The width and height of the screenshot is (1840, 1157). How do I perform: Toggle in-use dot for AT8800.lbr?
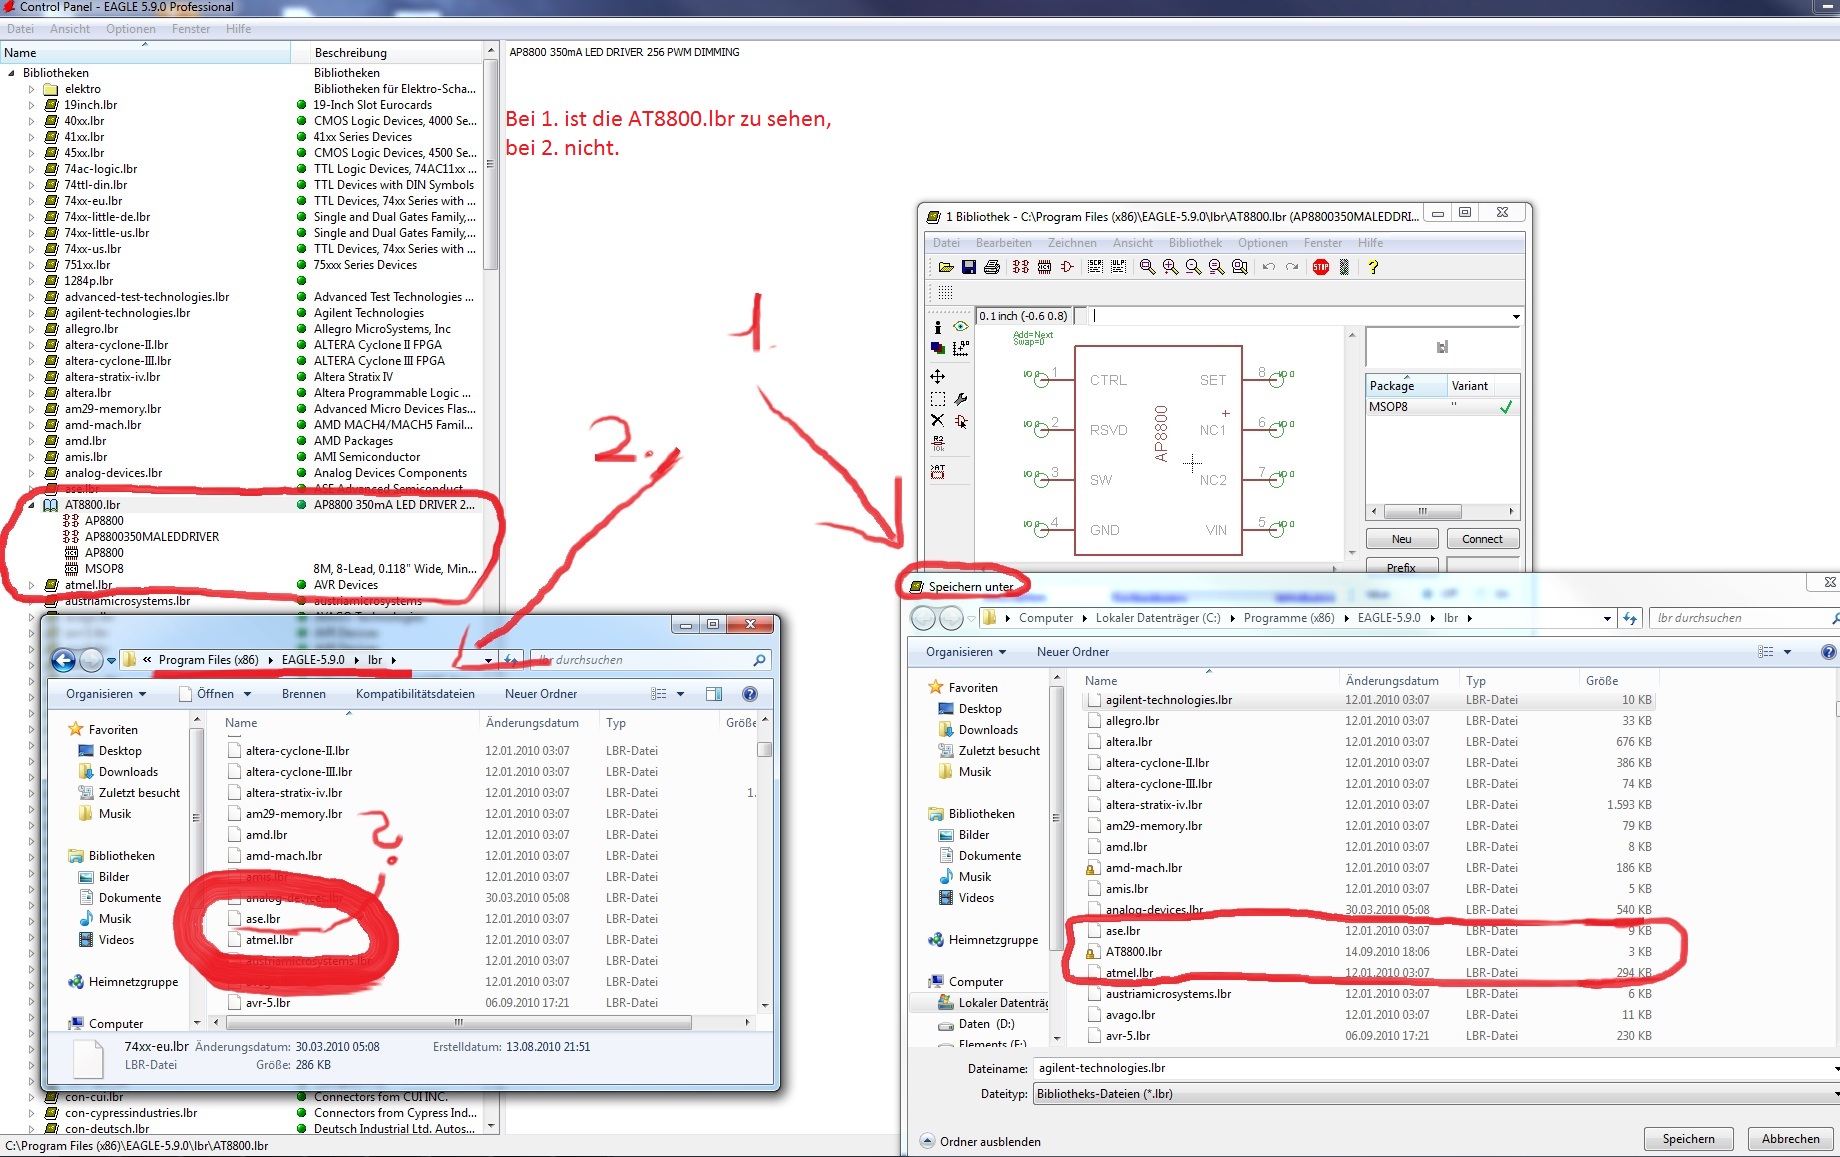(301, 505)
